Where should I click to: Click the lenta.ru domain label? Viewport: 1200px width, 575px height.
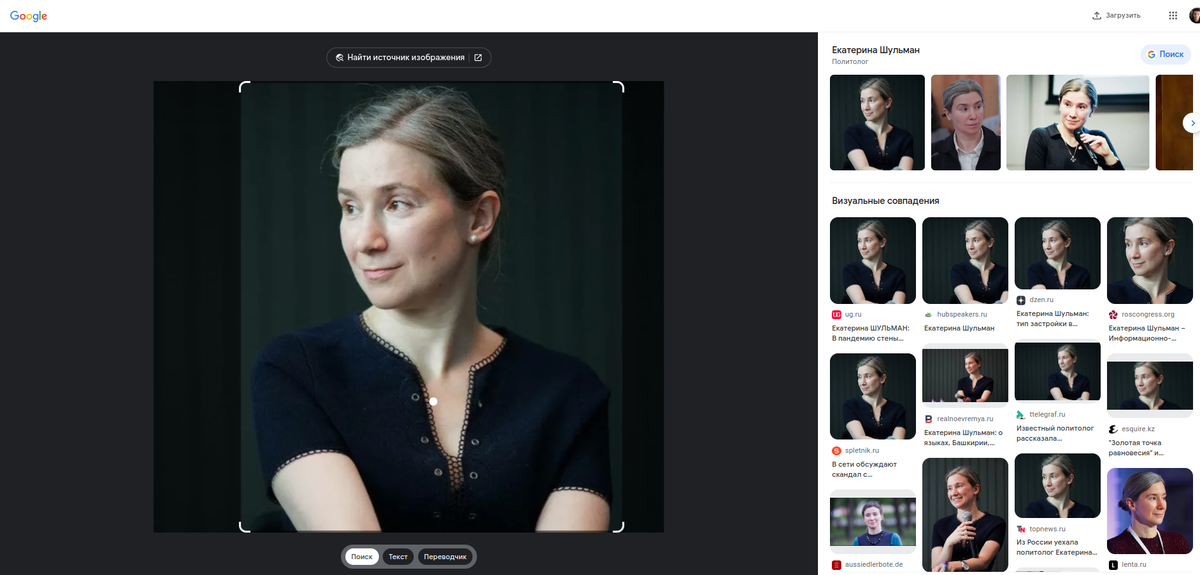click(1134, 564)
